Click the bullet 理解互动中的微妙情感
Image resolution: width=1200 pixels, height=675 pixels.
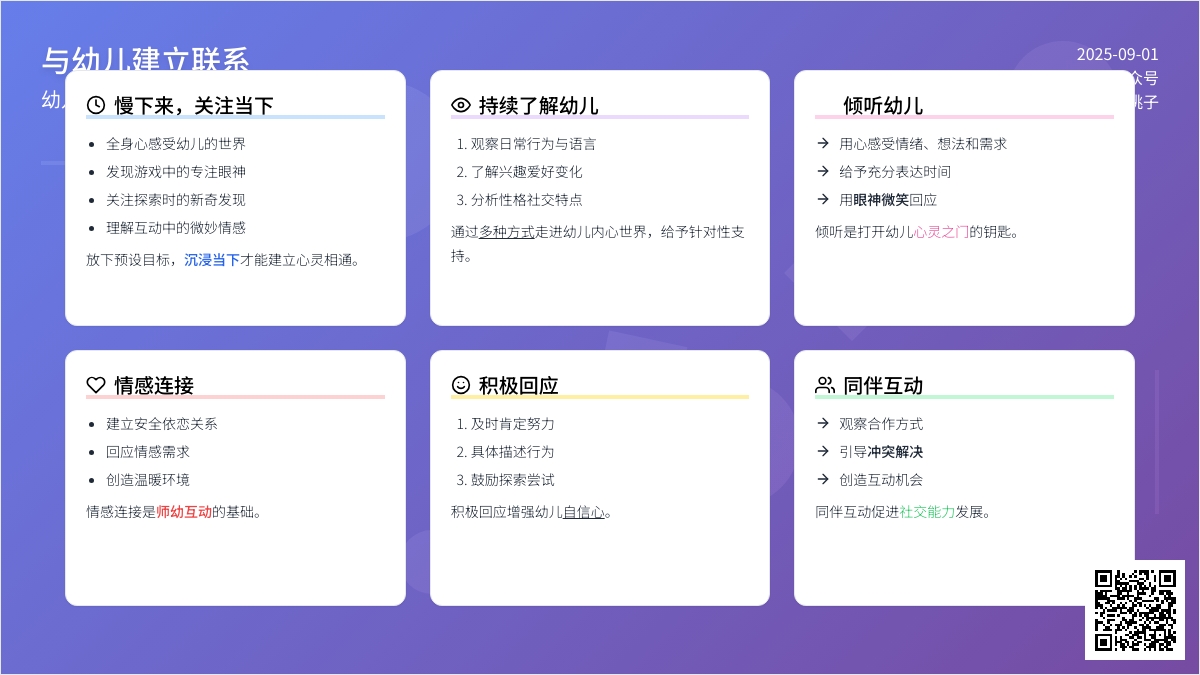click(x=176, y=227)
